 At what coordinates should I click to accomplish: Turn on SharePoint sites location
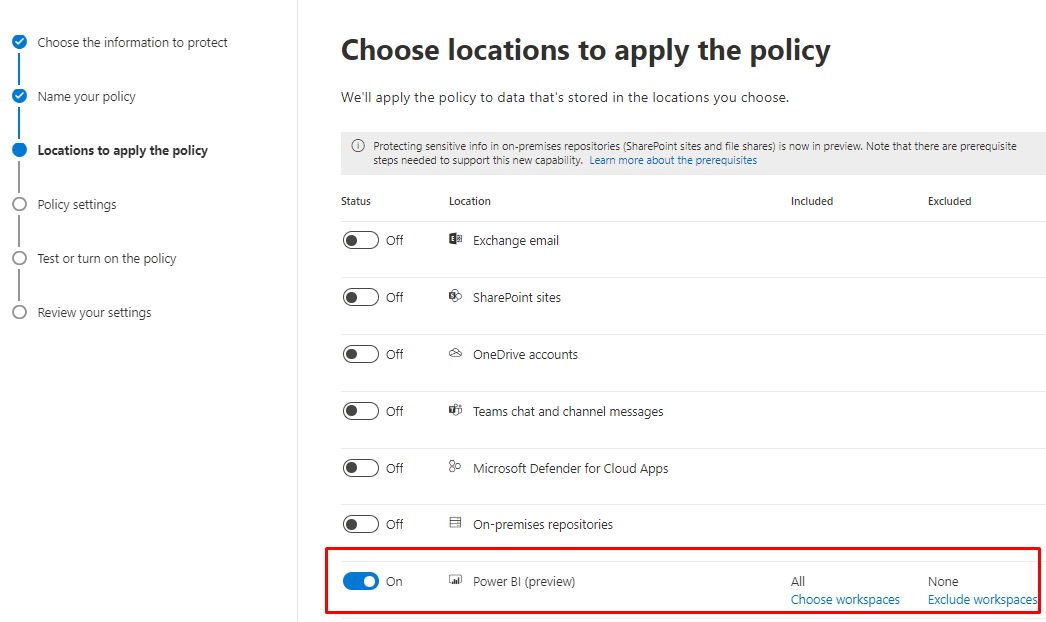(x=361, y=297)
